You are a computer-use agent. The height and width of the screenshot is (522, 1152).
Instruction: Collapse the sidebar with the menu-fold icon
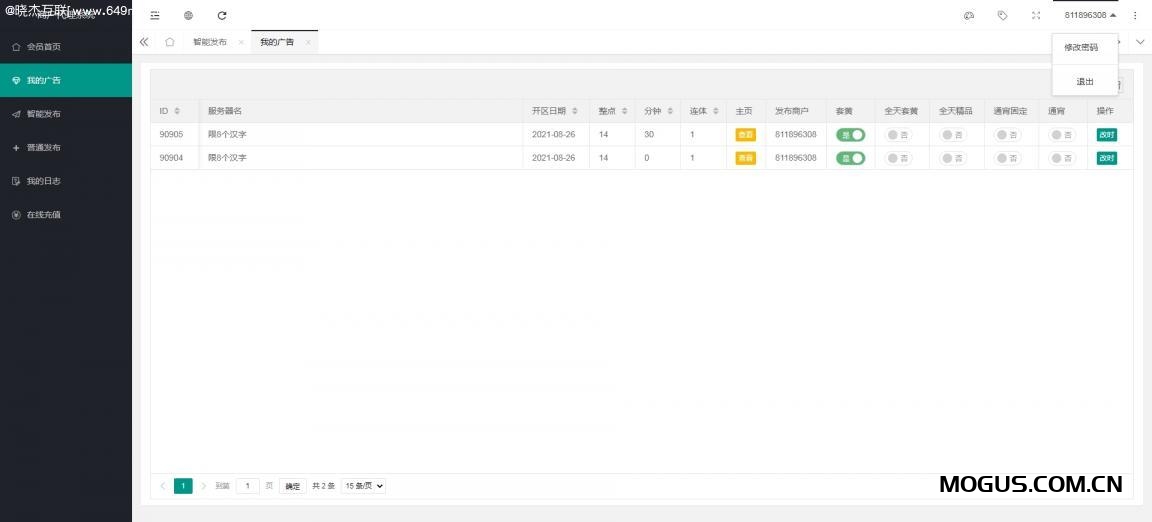tap(154, 15)
